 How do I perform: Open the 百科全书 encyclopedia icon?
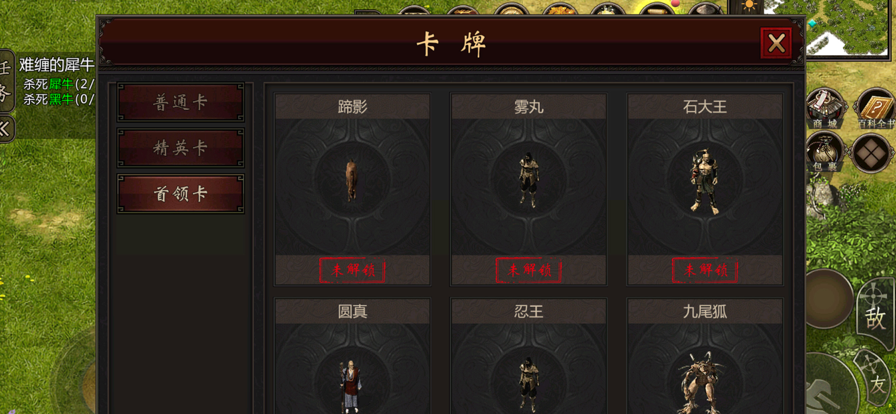click(x=876, y=109)
